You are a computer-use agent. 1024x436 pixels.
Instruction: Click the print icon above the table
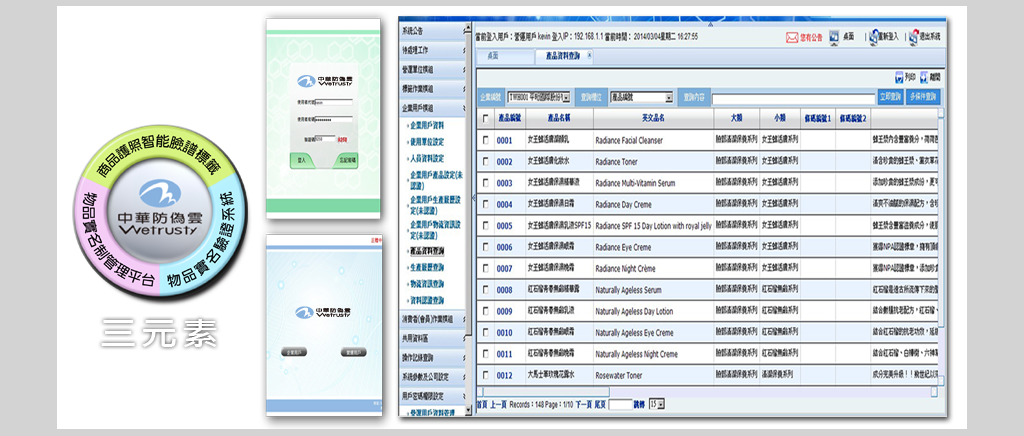click(899, 77)
